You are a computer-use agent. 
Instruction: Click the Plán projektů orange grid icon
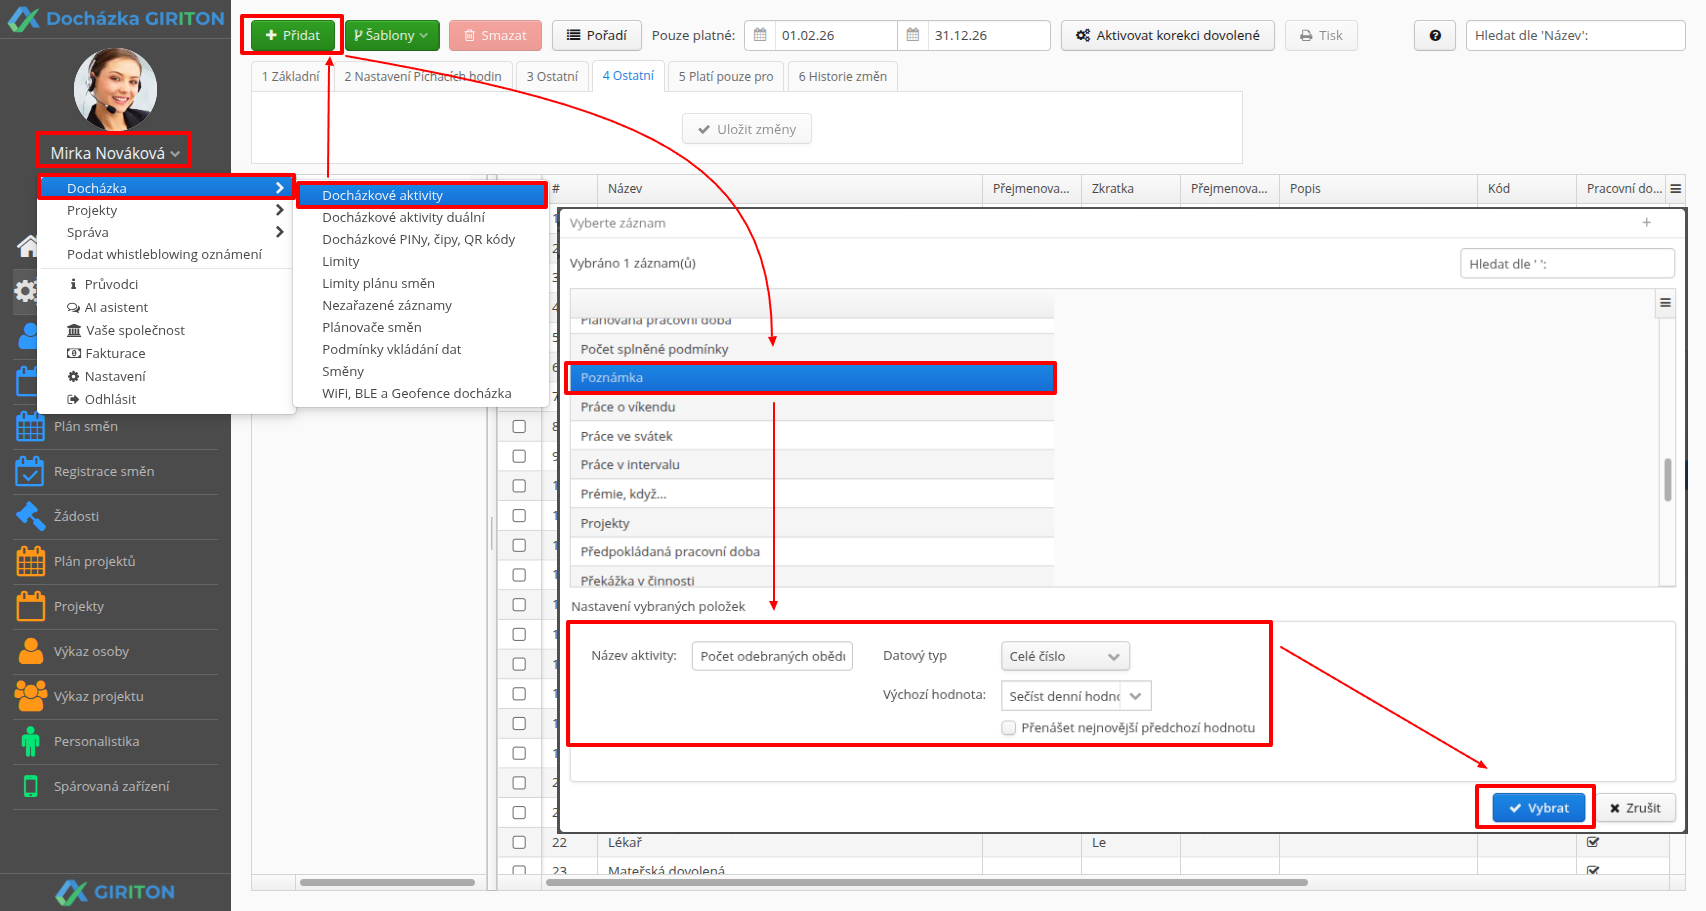click(x=30, y=561)
